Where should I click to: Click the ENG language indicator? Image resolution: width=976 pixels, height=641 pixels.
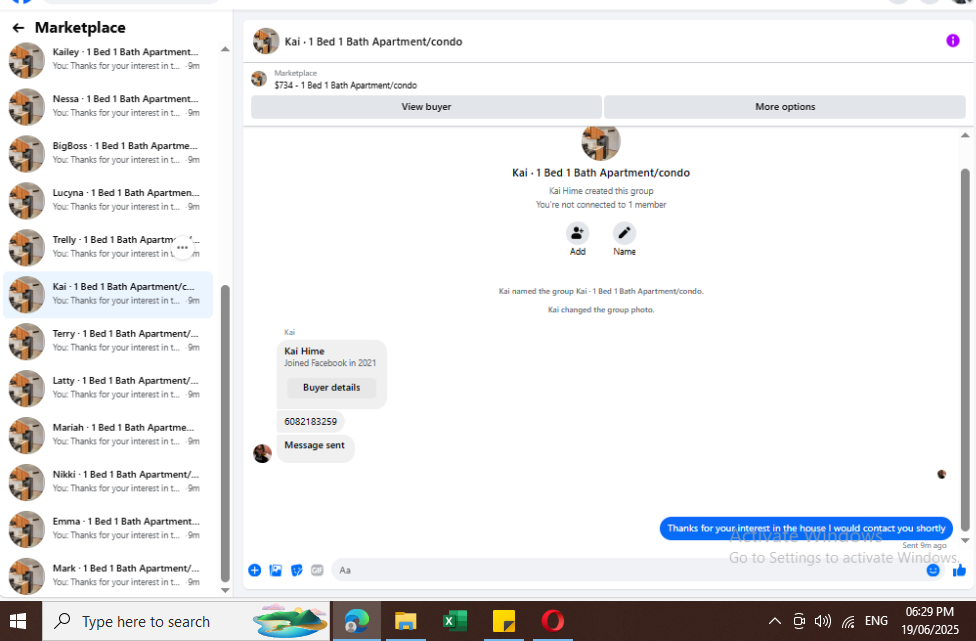(876, 621)
